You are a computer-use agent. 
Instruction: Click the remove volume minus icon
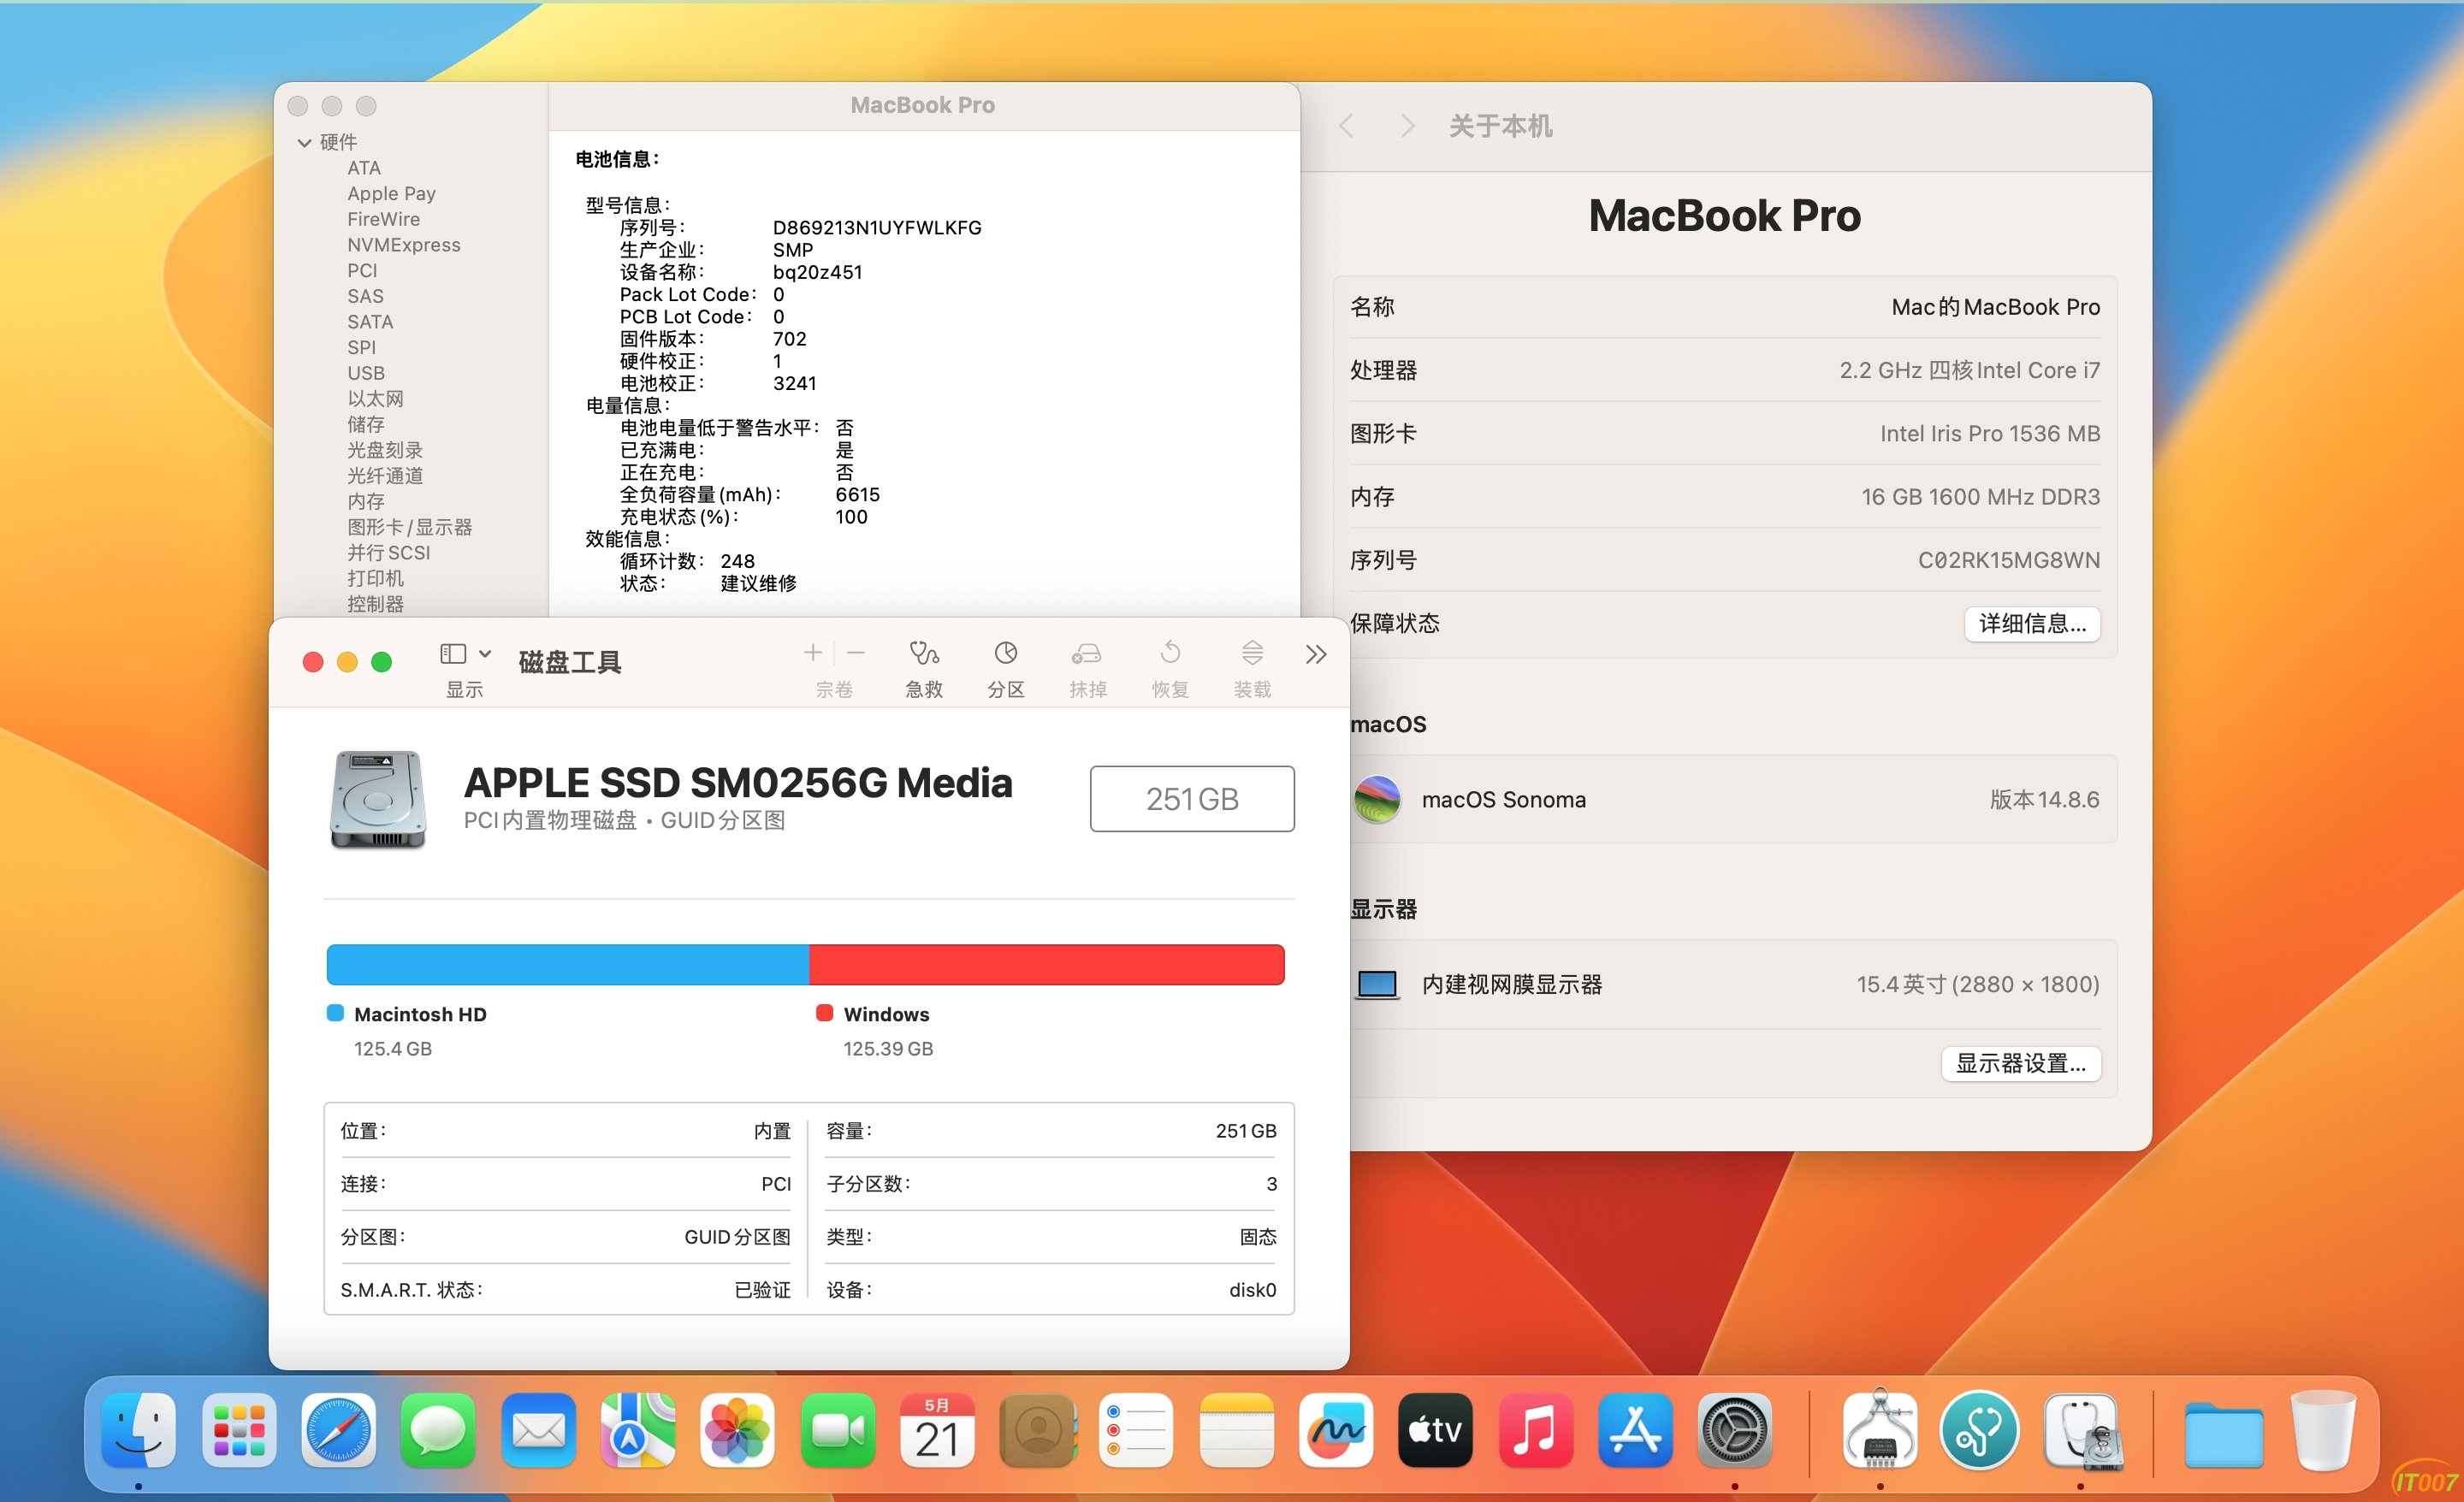[856, 653]
